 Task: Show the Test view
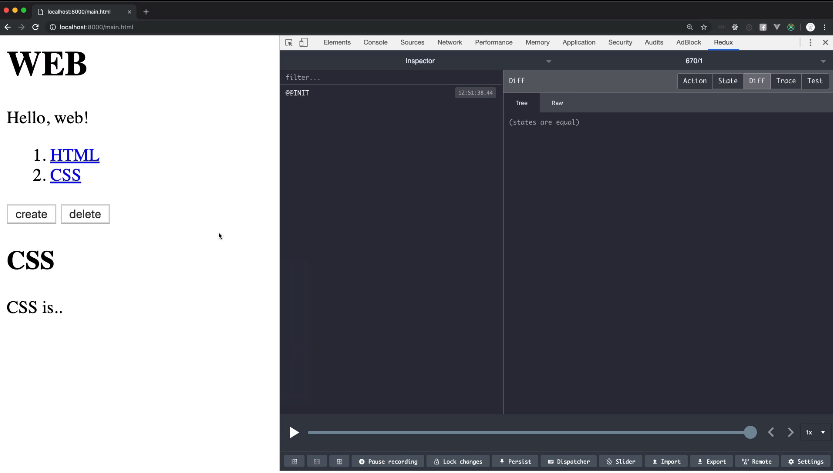pos(815,81)
